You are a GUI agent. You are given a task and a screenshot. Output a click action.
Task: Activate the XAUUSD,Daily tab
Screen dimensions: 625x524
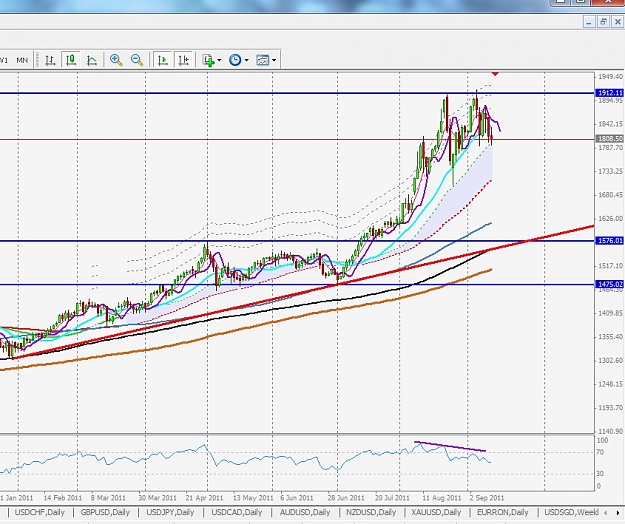pyautogui.click(x=436, y=512)
